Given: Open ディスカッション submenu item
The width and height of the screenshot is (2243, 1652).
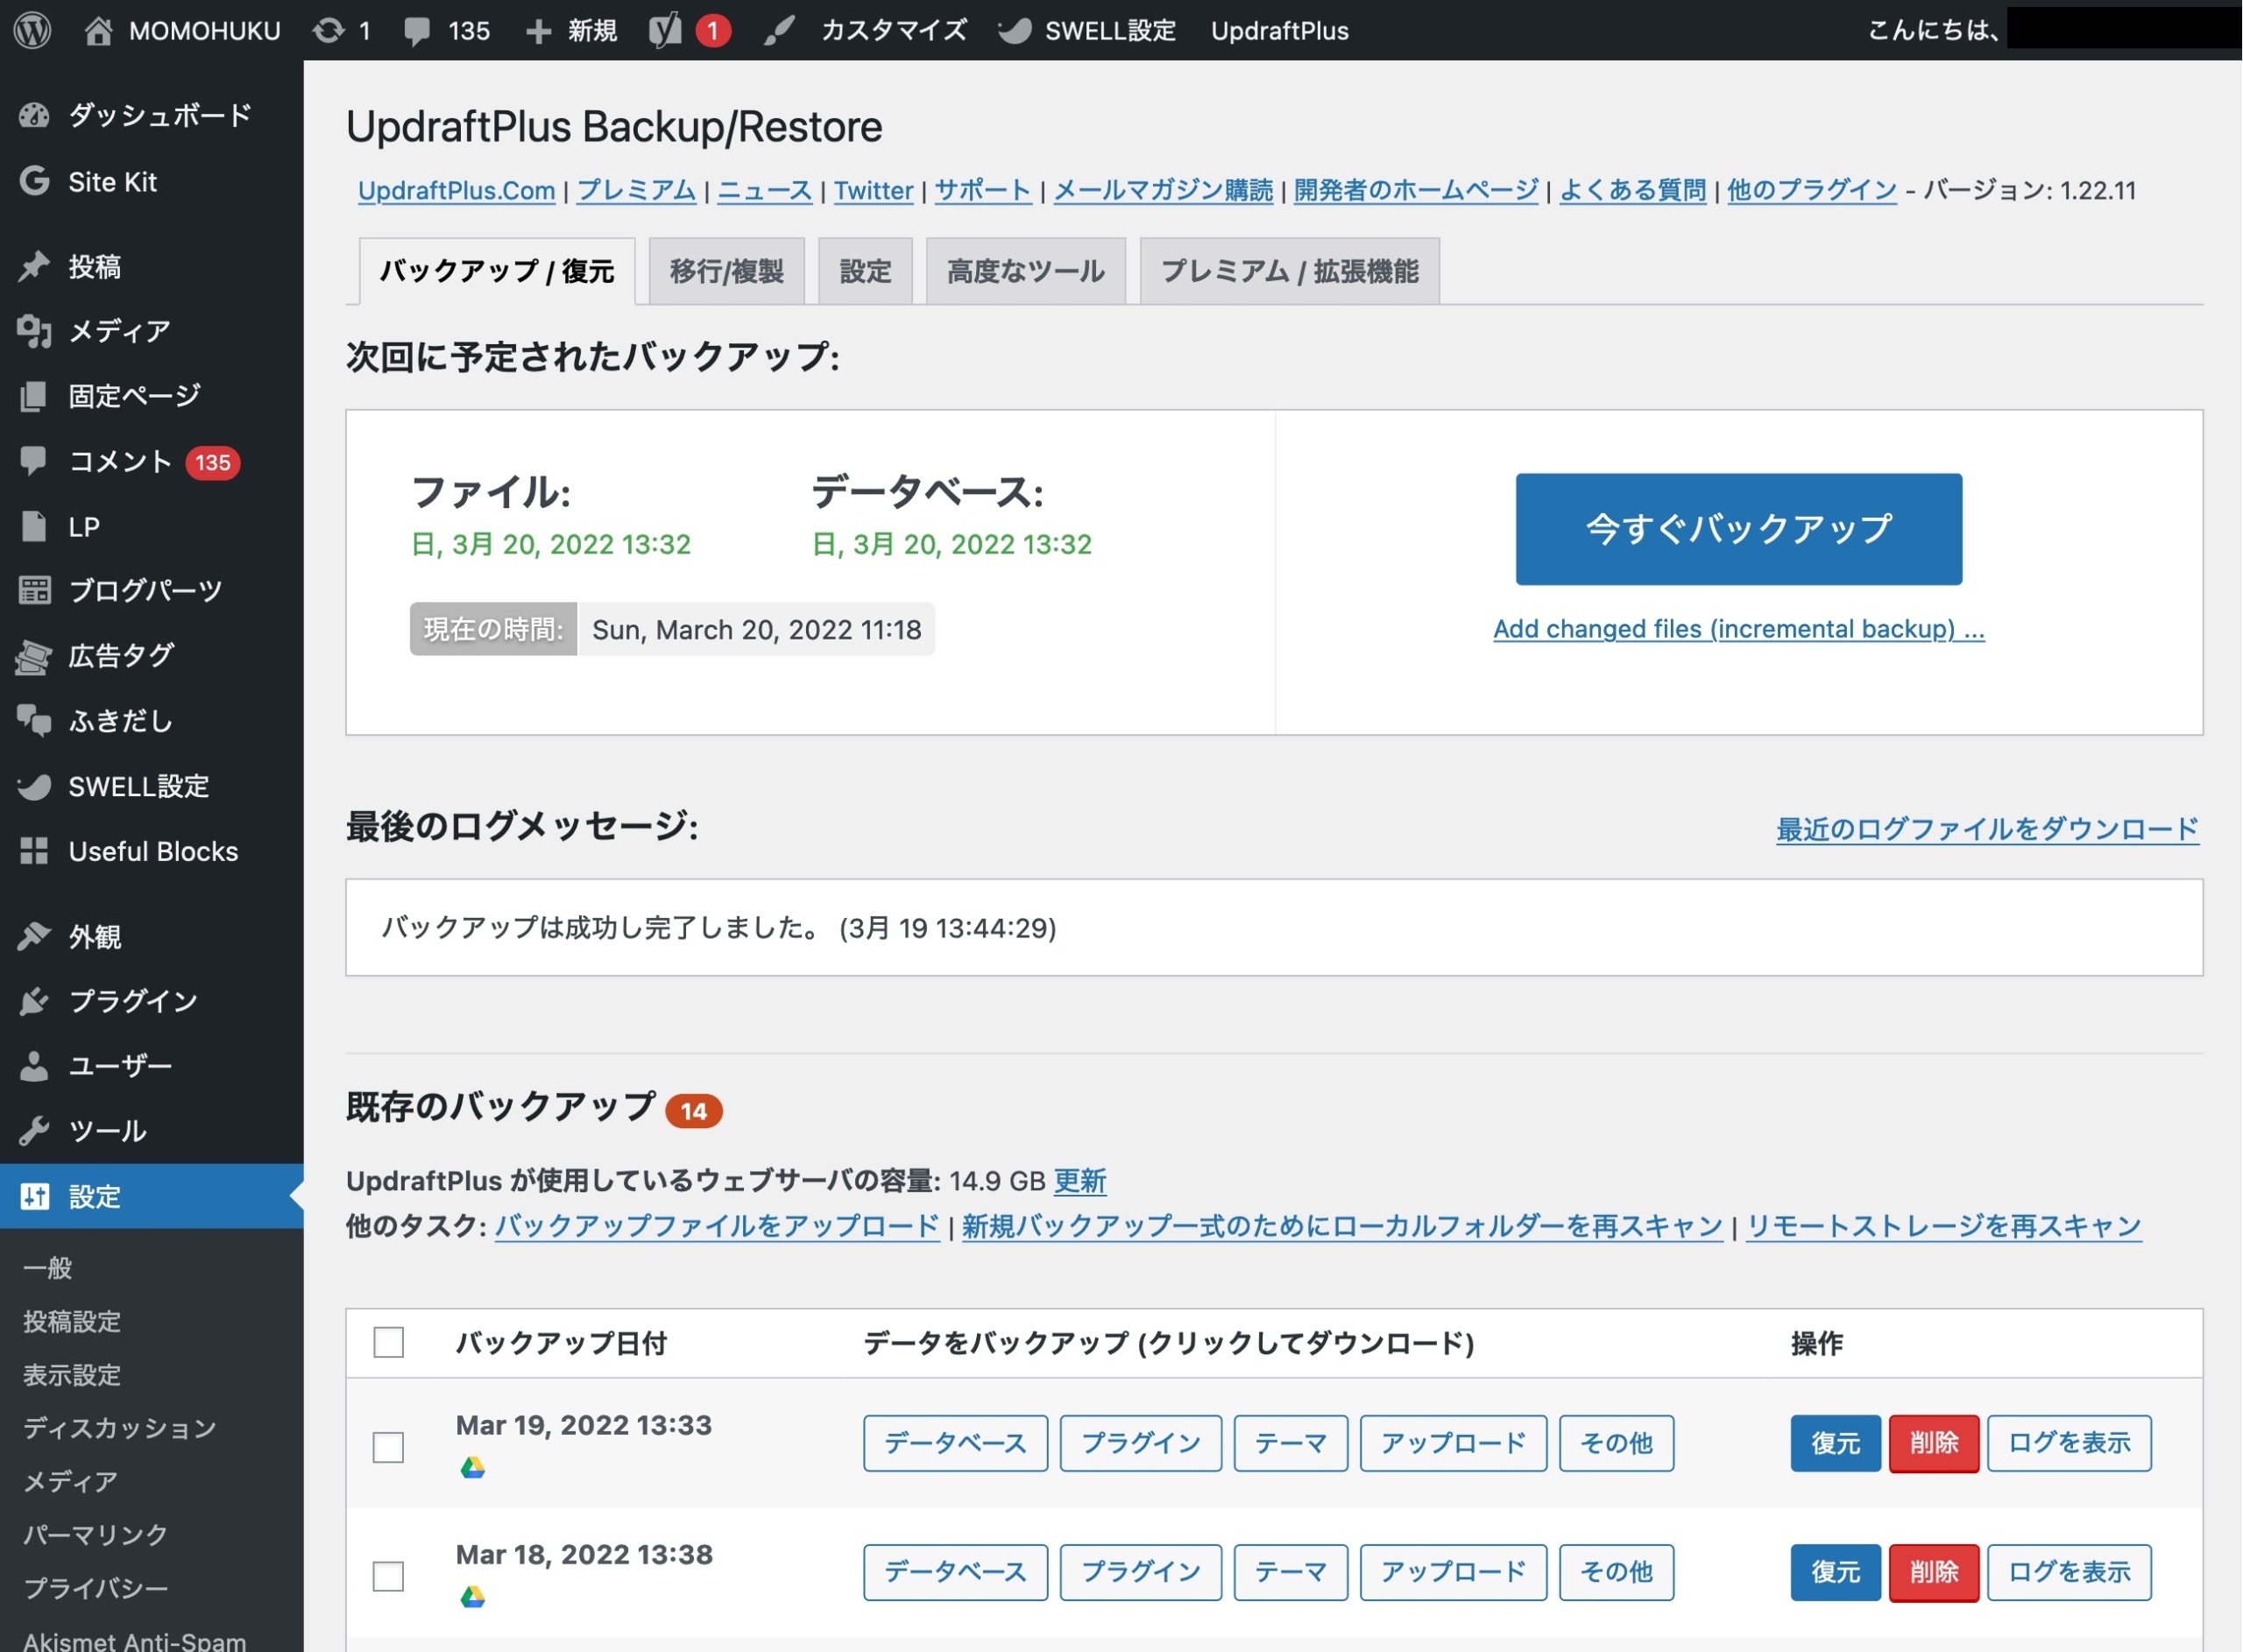Looking at the screenshot, I should click(x=120, y=1428).
